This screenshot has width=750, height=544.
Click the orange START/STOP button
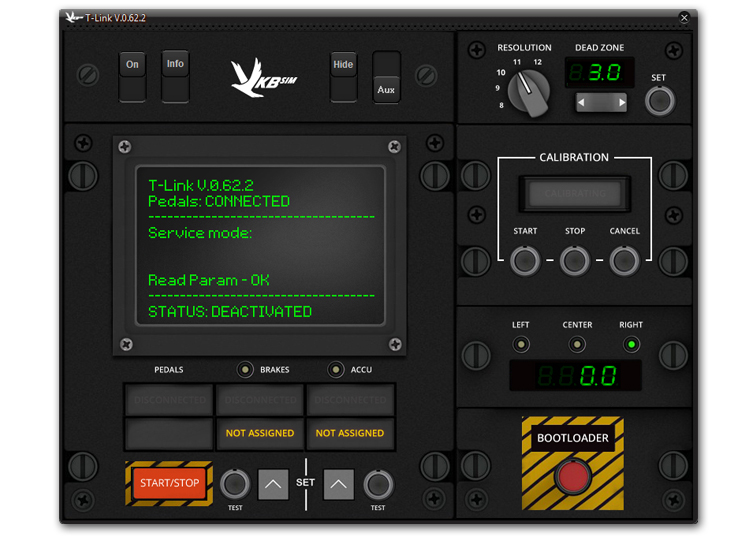[169, 483]
